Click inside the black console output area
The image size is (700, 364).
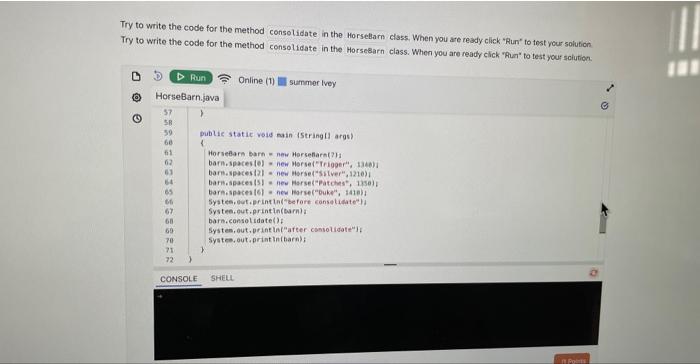point(377,319)
